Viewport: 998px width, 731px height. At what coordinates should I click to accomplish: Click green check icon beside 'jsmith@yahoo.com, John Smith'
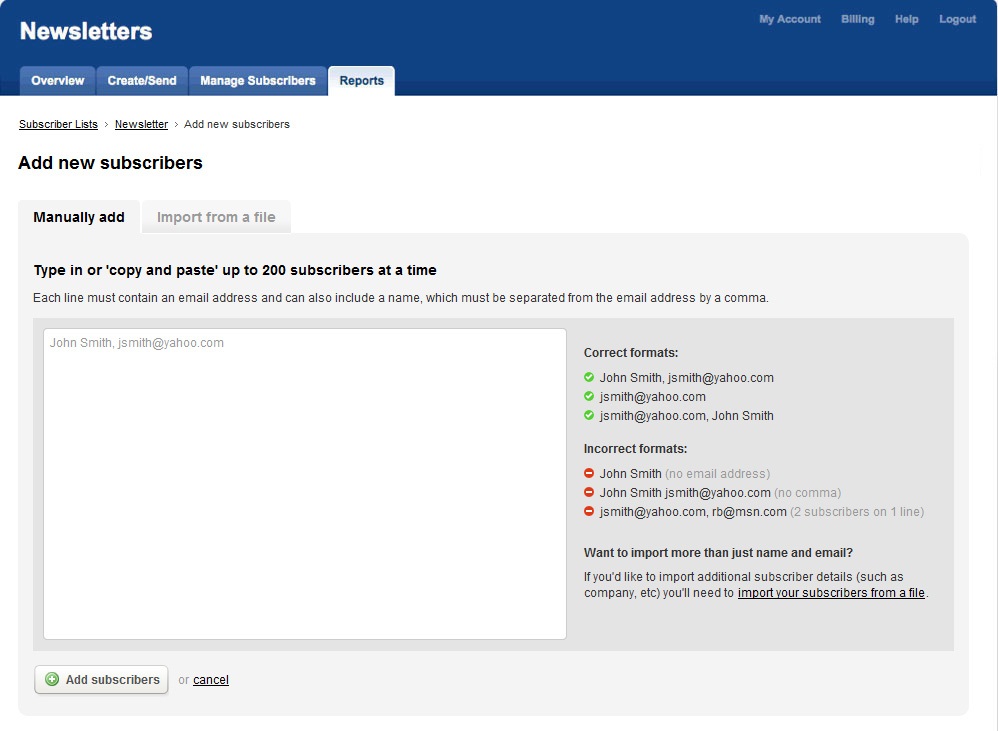point(589,415)
